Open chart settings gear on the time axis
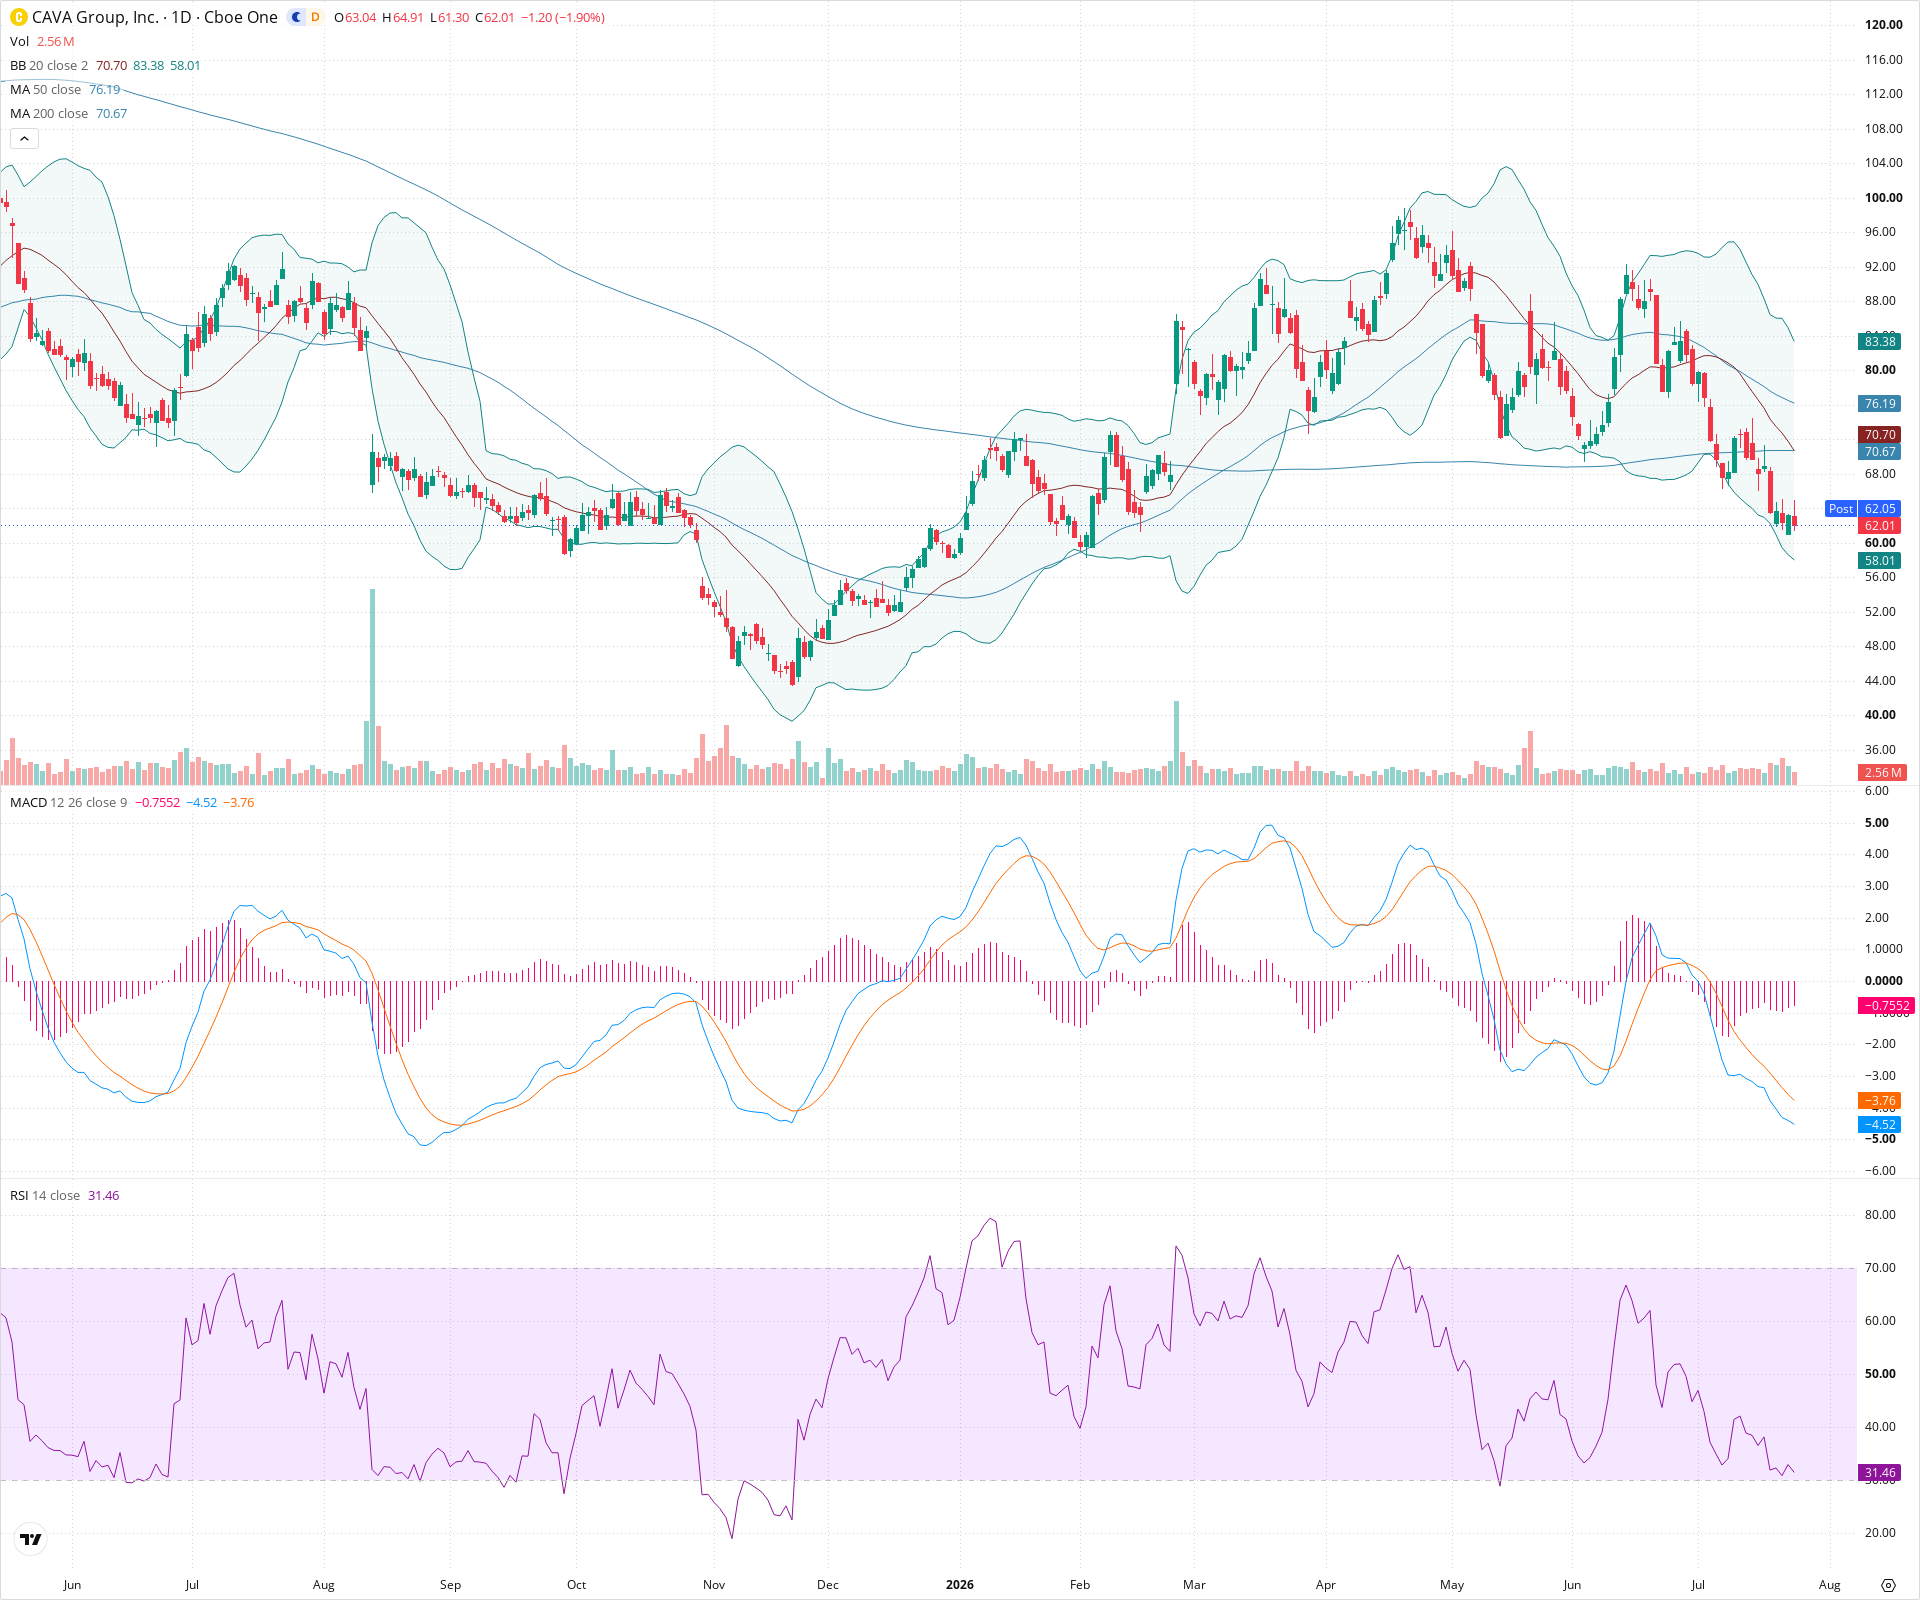 click(1888, 1585)
